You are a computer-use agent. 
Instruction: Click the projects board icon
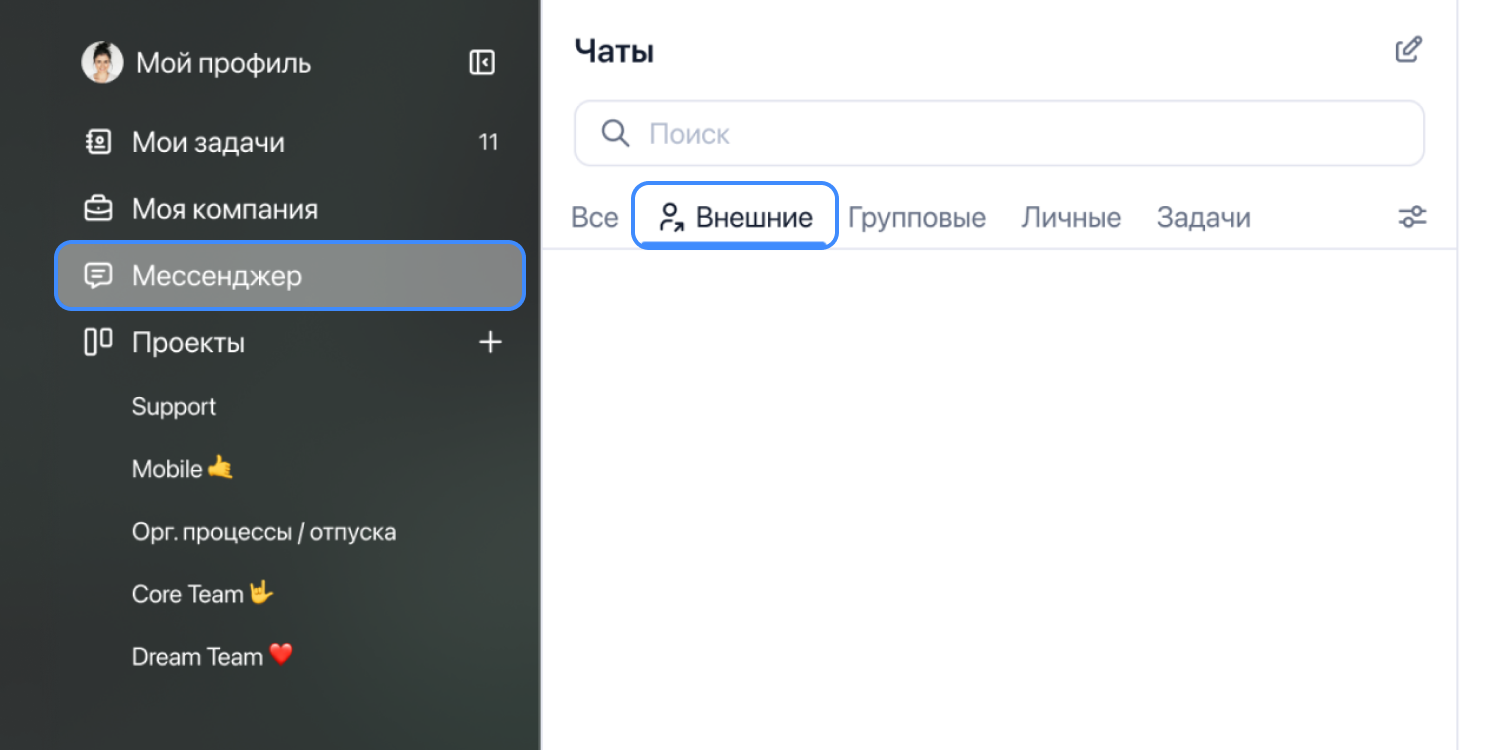pos(97,343)
